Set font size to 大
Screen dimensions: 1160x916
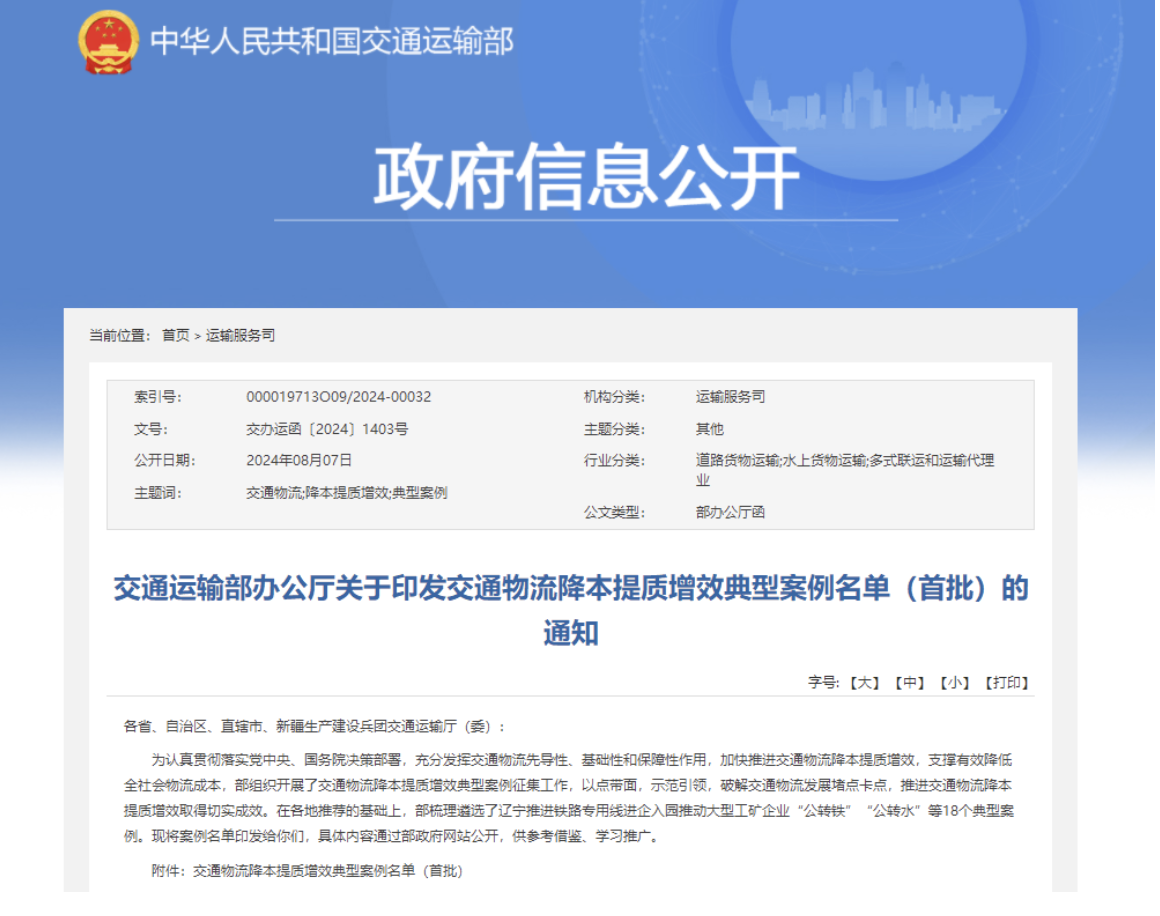click(x=864, y=683)
